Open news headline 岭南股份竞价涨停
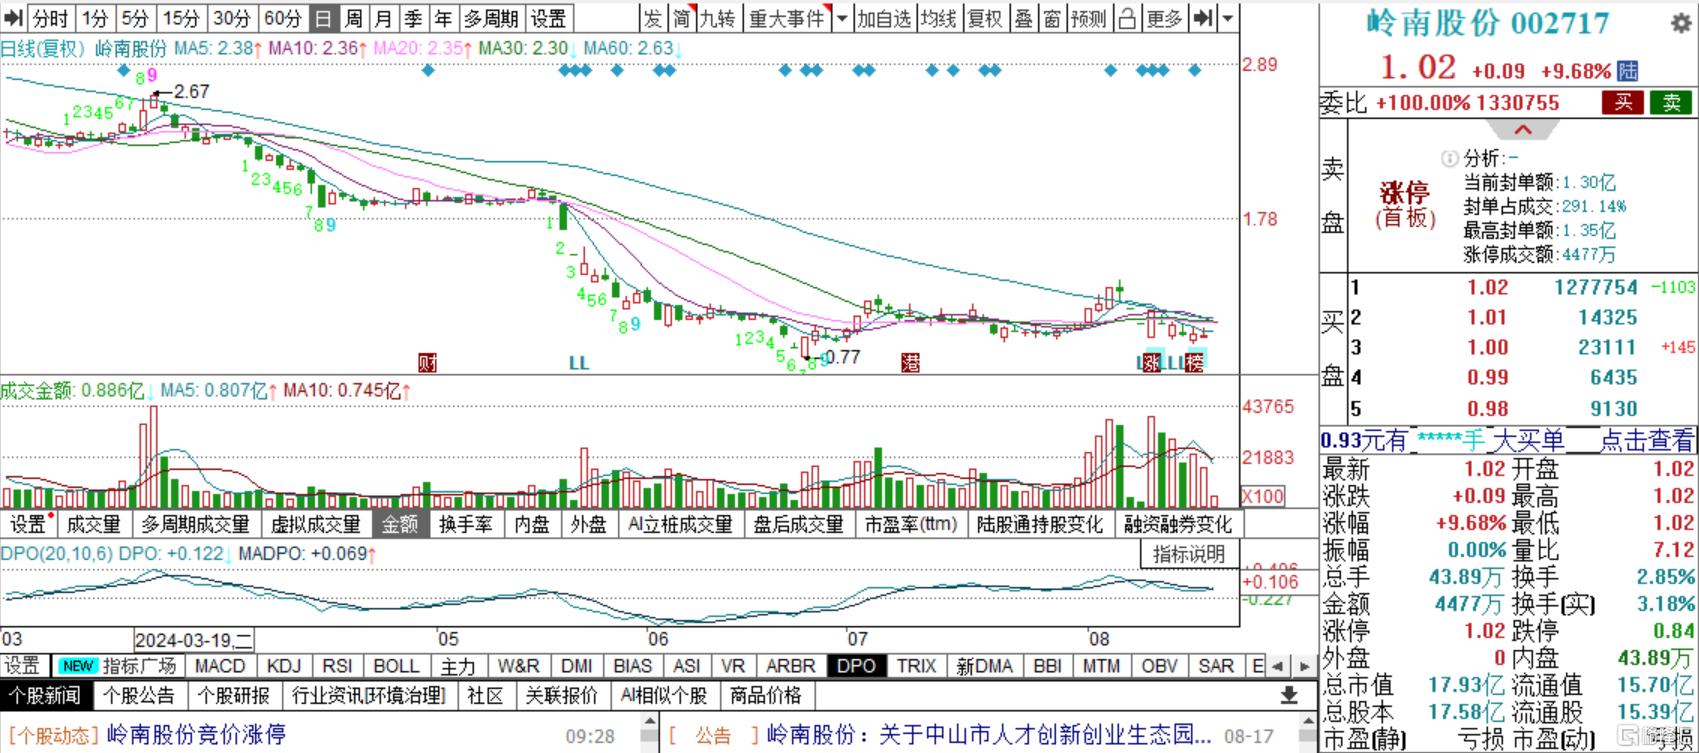 coord(196,736)
